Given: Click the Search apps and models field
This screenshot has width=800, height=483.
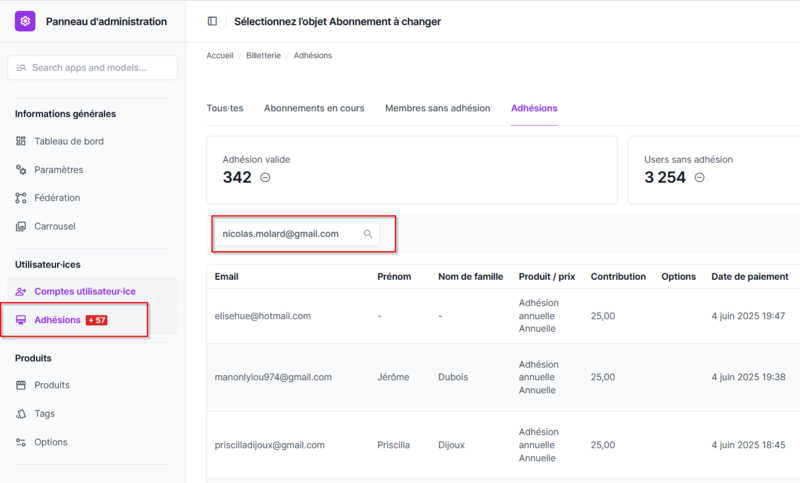Looking at the screenshot, I should (x=92, y=68).
